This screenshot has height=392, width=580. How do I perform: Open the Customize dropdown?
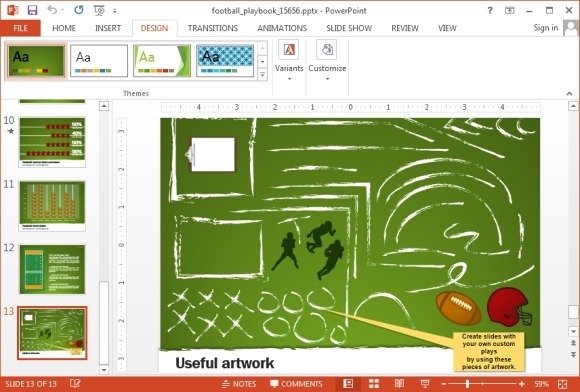tap(327, 61)
